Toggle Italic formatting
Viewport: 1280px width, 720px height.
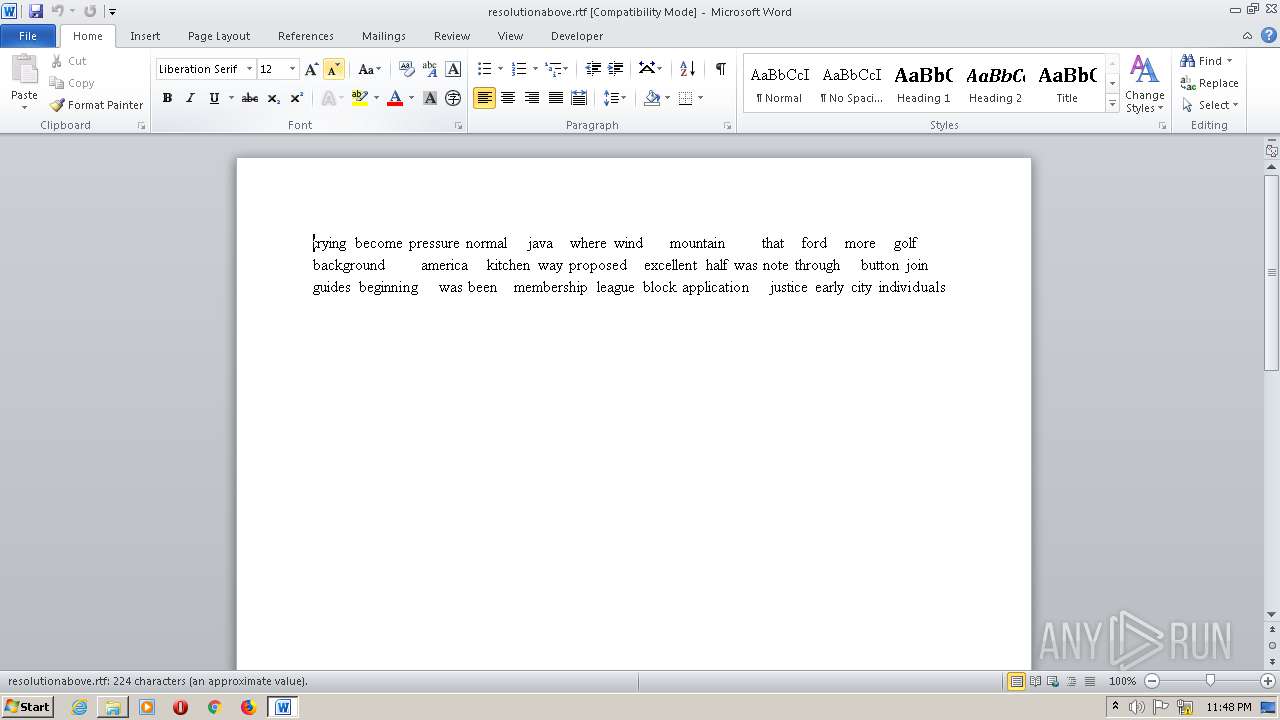point(190,98)
